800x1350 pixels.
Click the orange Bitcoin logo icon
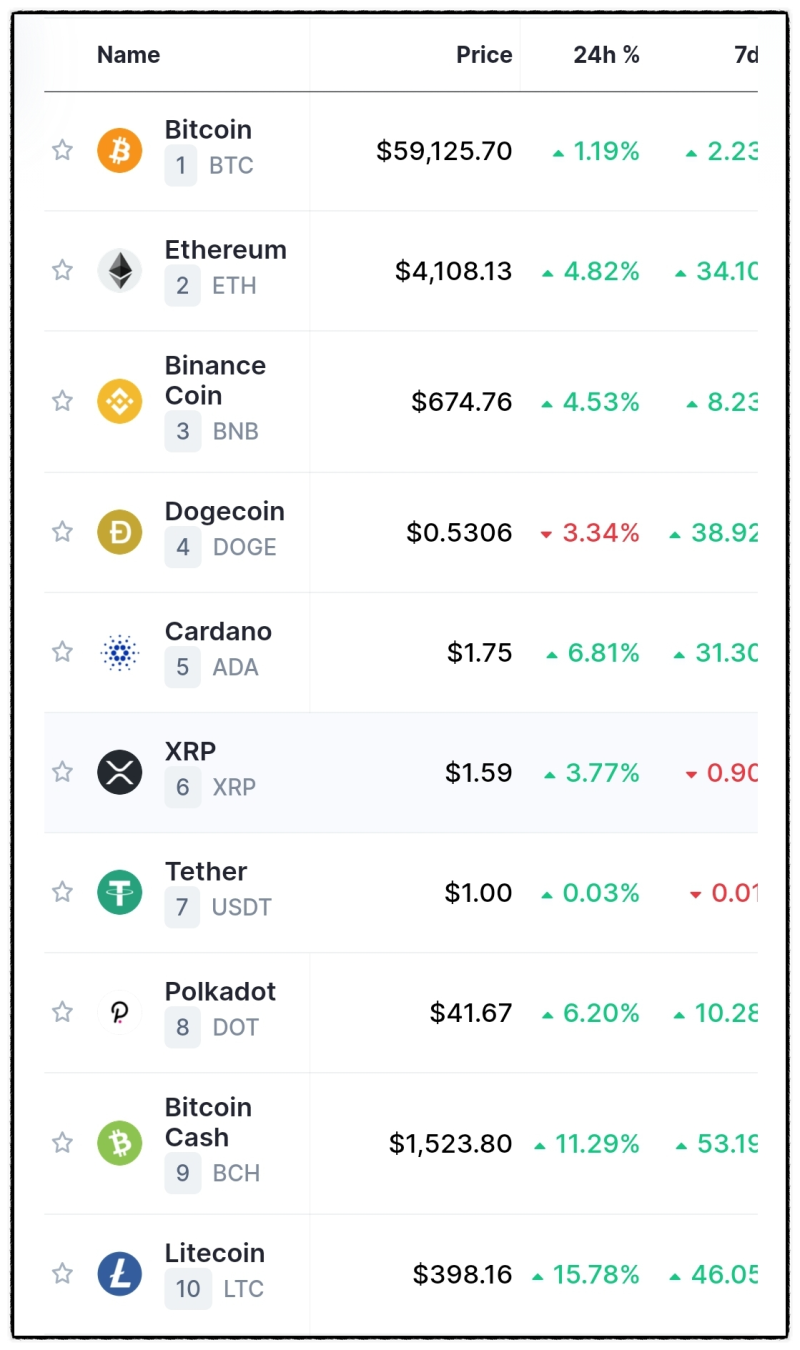(x=120, y=151)
